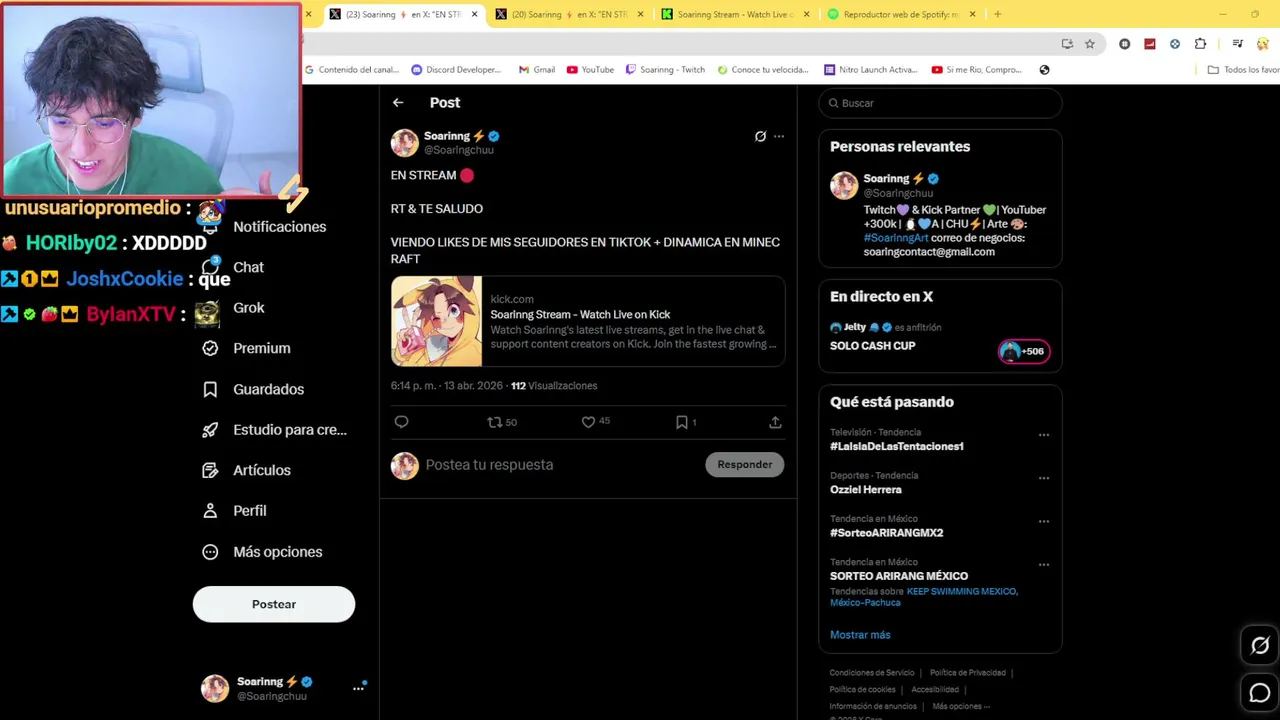Click the rocket icon for creator studio
The width and height of the screenshot is (1280, 720).
tap(210, 430)
